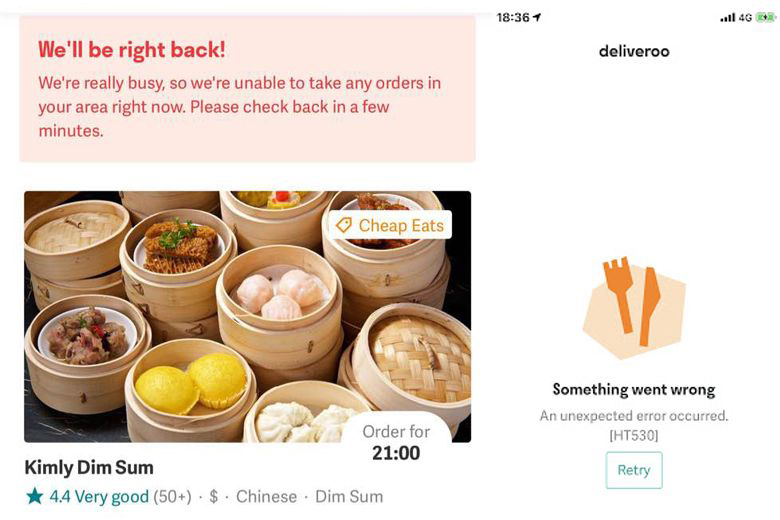Click the battery charging indicator icon
The image size is (780, 520).
pos(765,17)
